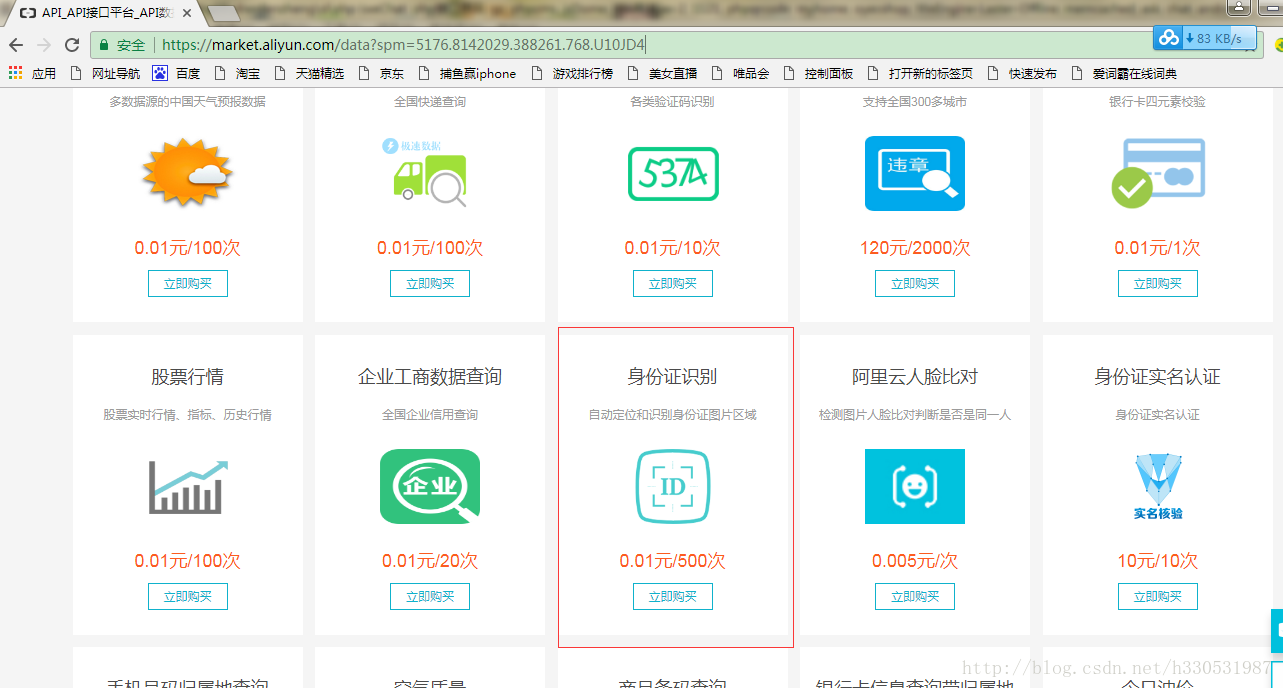Click 立即购买 under 阿里云人脸比对

point(915,596)
